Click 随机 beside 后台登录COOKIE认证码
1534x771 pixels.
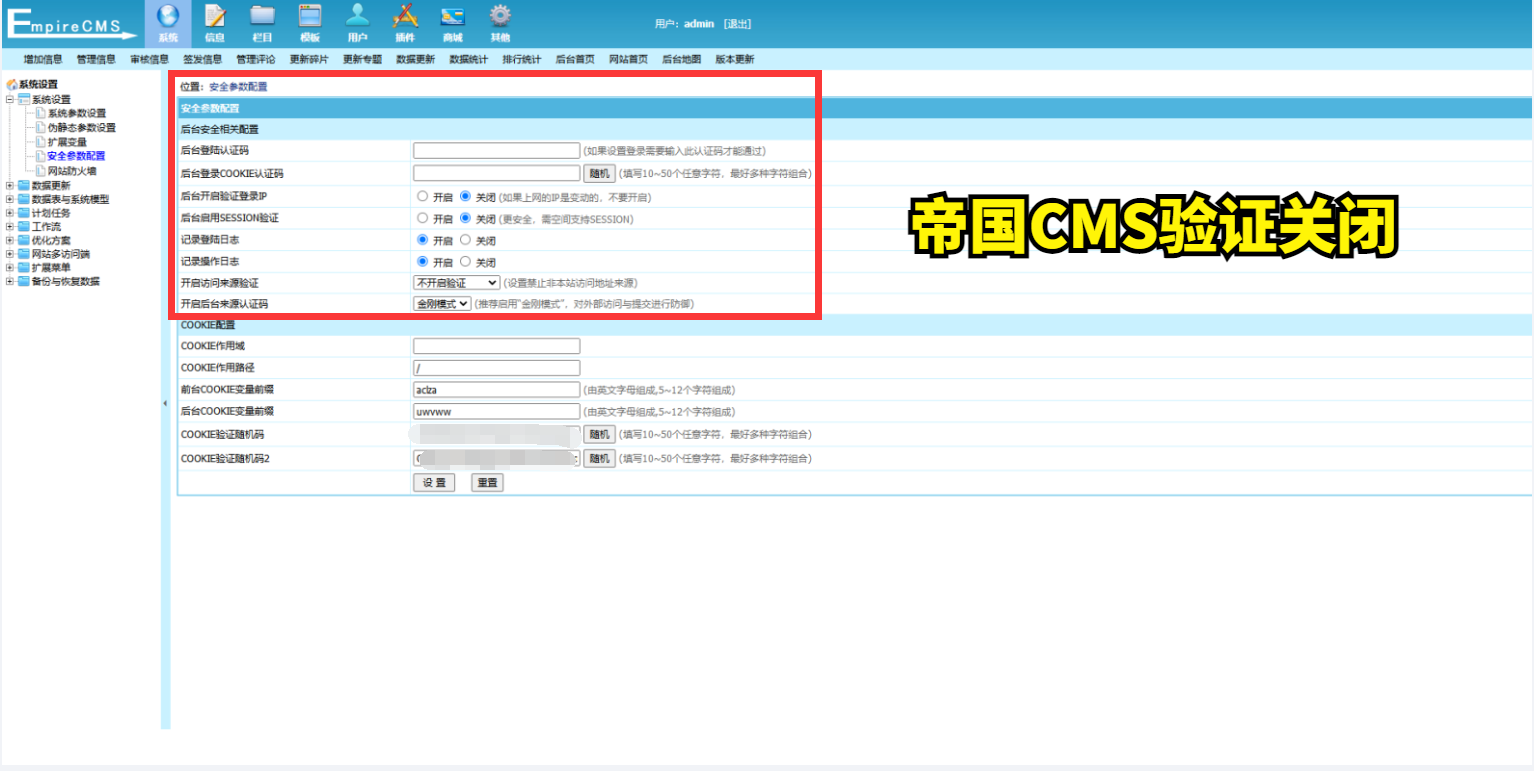(599, 173)
